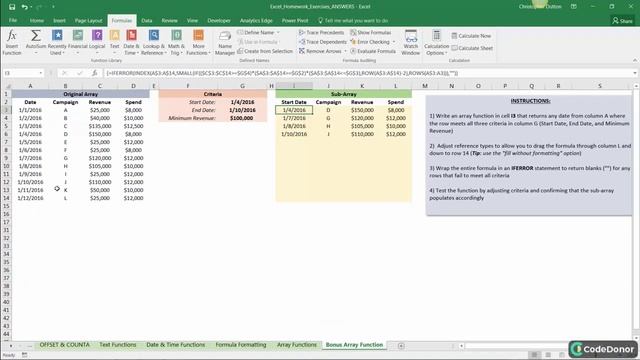The image size is (640, 360).
Task: Add a new worksheet
Action: pos(401,346)
